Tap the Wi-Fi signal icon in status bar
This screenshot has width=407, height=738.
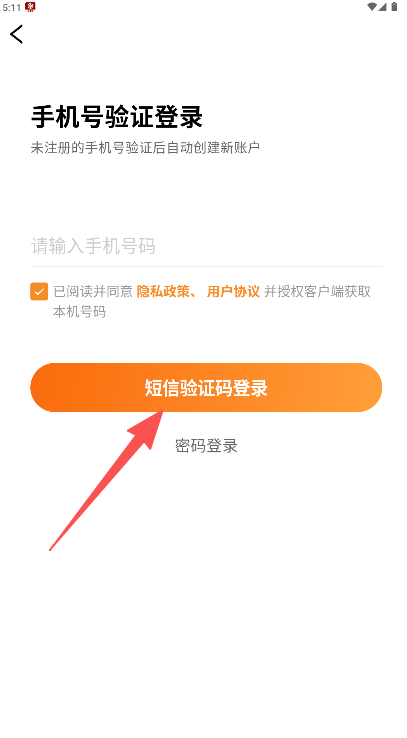tap(372, 7)
